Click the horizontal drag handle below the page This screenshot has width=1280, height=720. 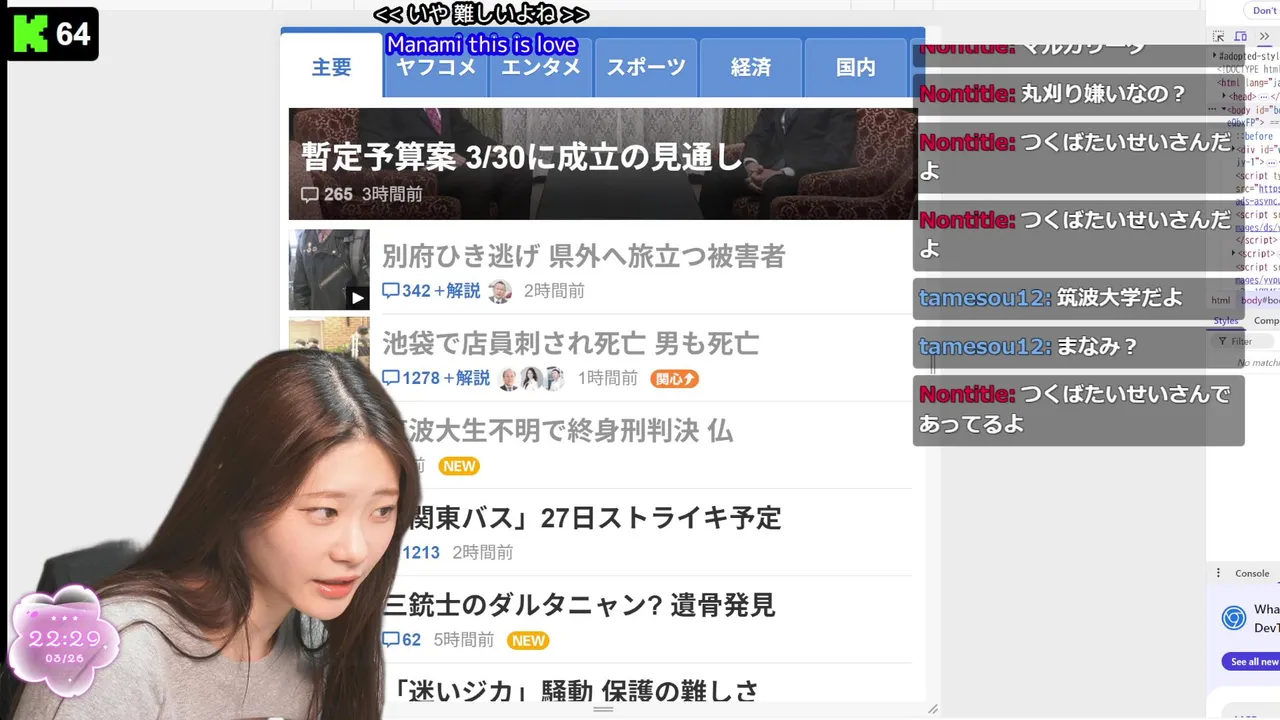[x=603, y=709]
